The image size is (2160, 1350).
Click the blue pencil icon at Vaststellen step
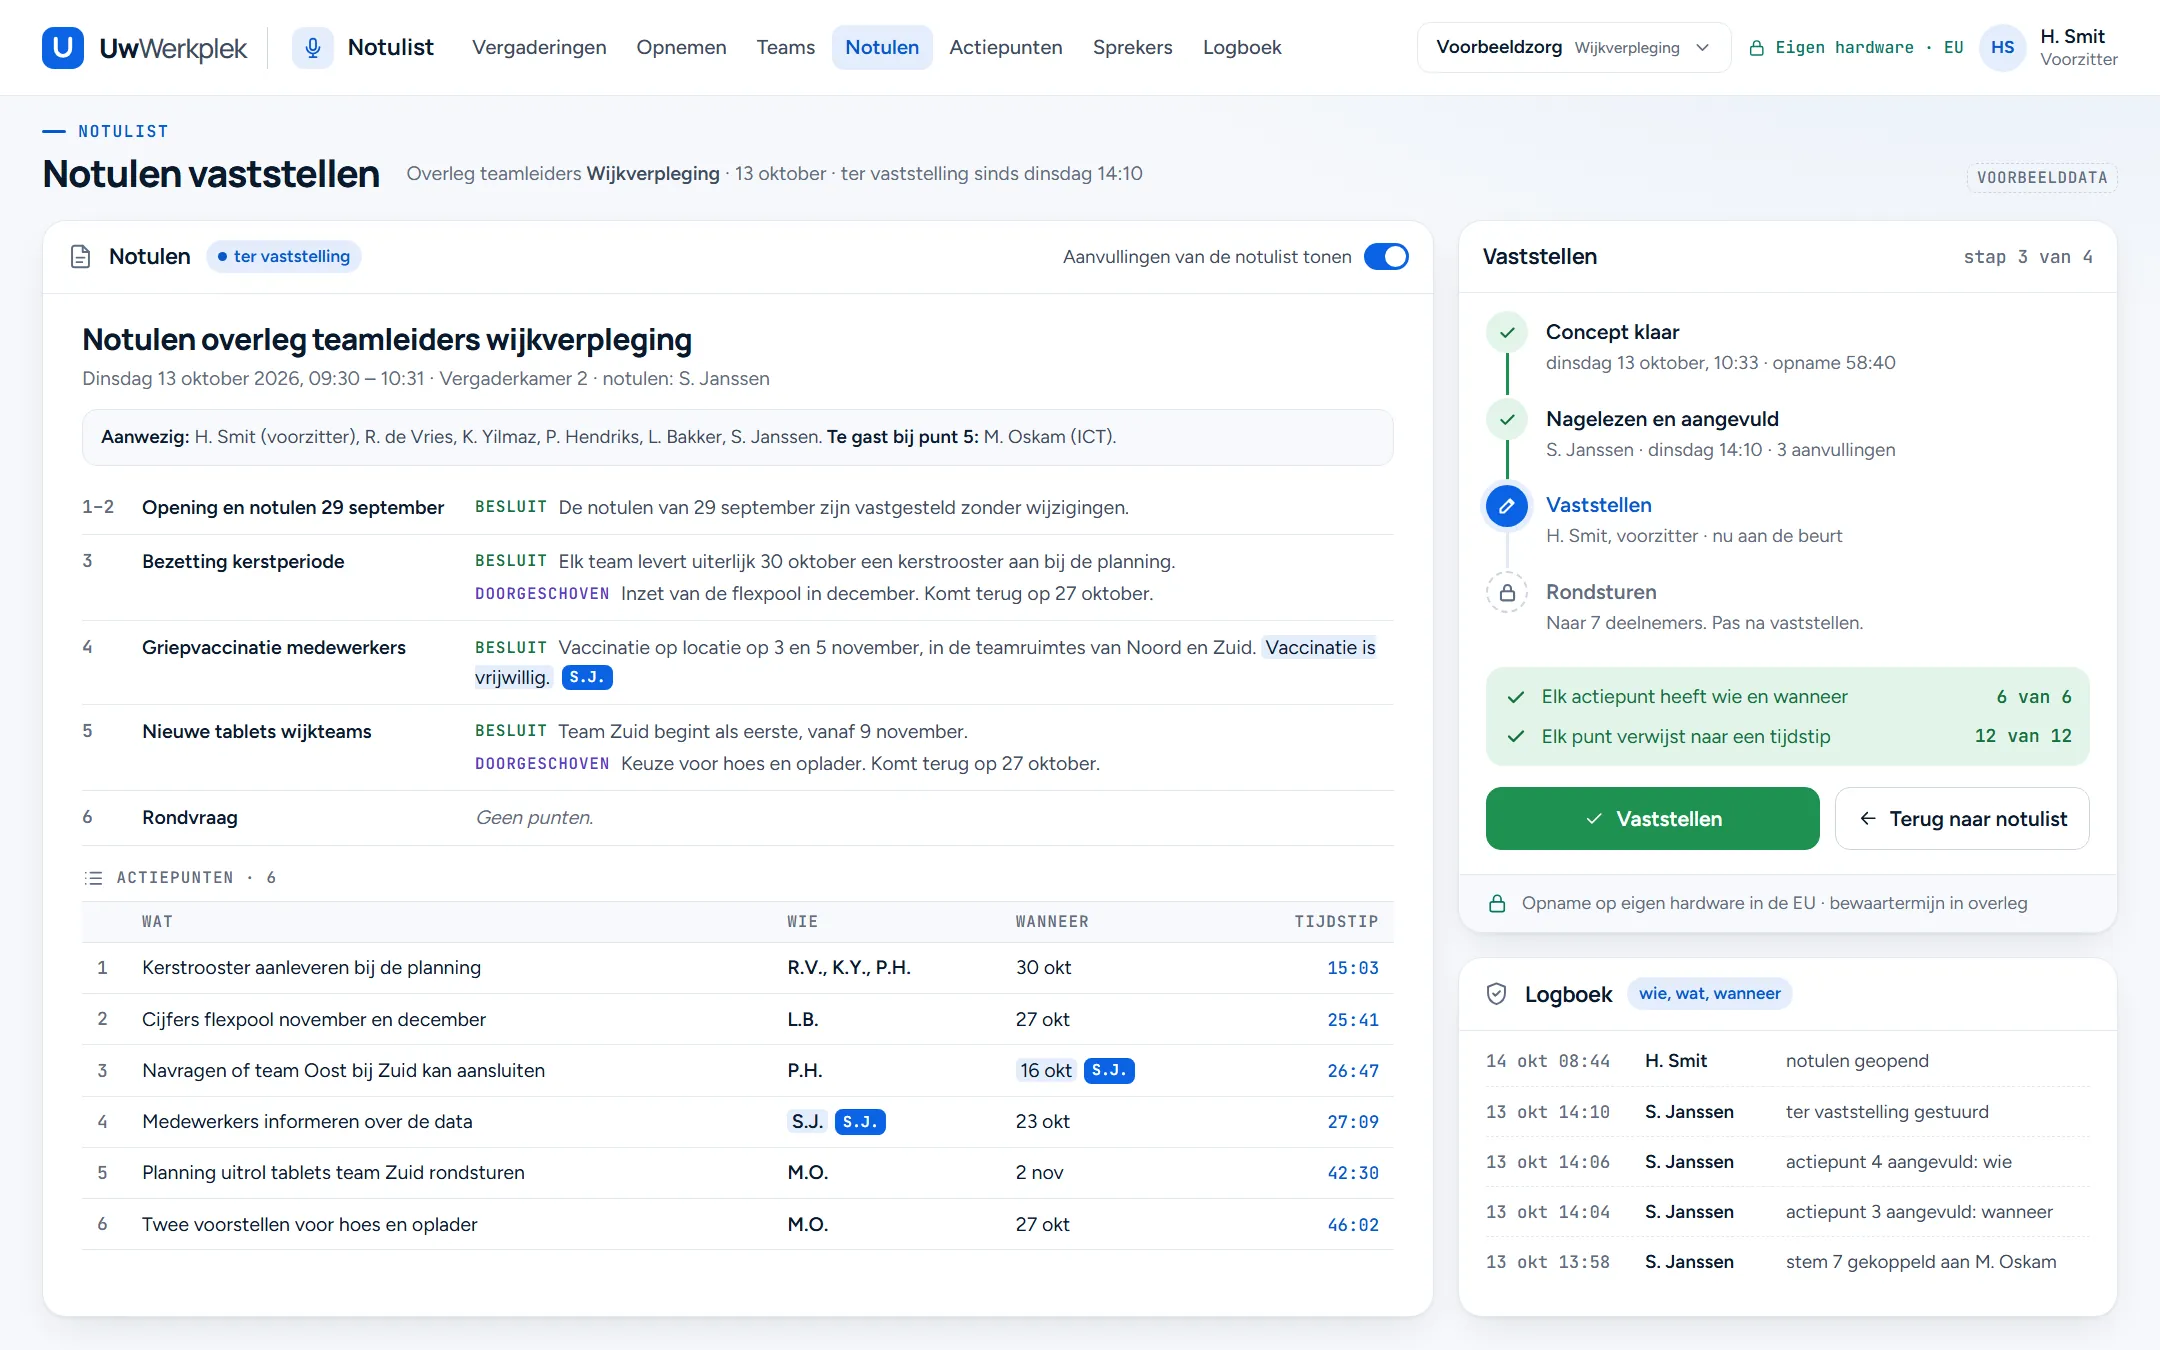(x=1507, y=506)
